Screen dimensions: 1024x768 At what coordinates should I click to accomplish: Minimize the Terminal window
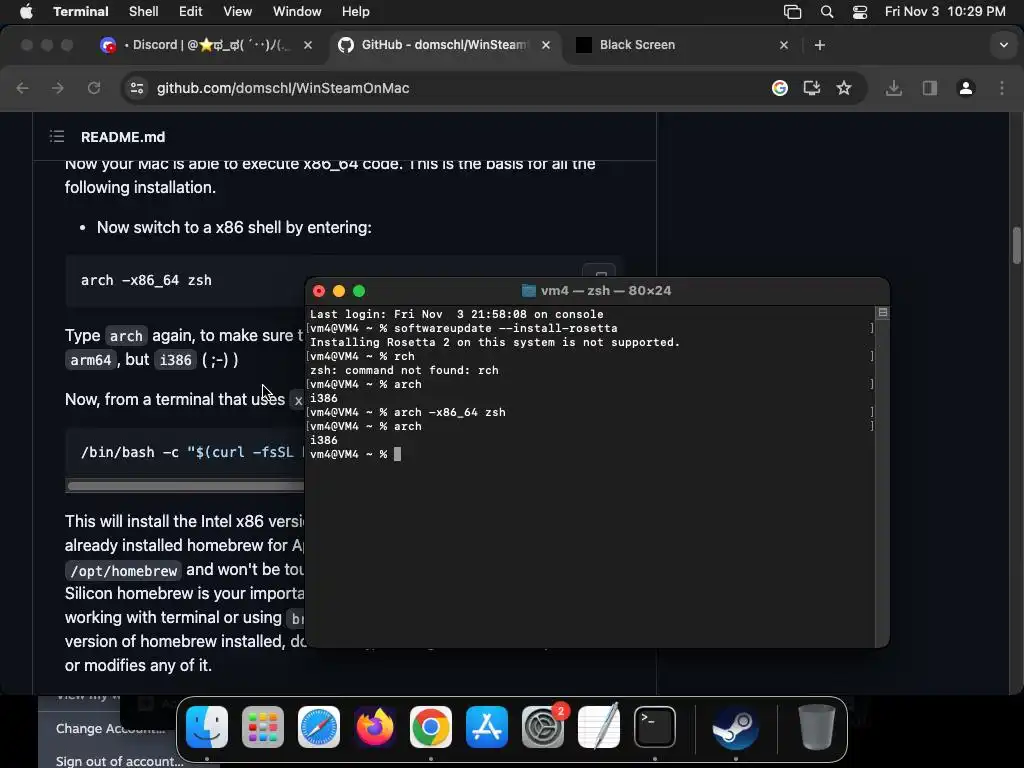tap(339, 291)
